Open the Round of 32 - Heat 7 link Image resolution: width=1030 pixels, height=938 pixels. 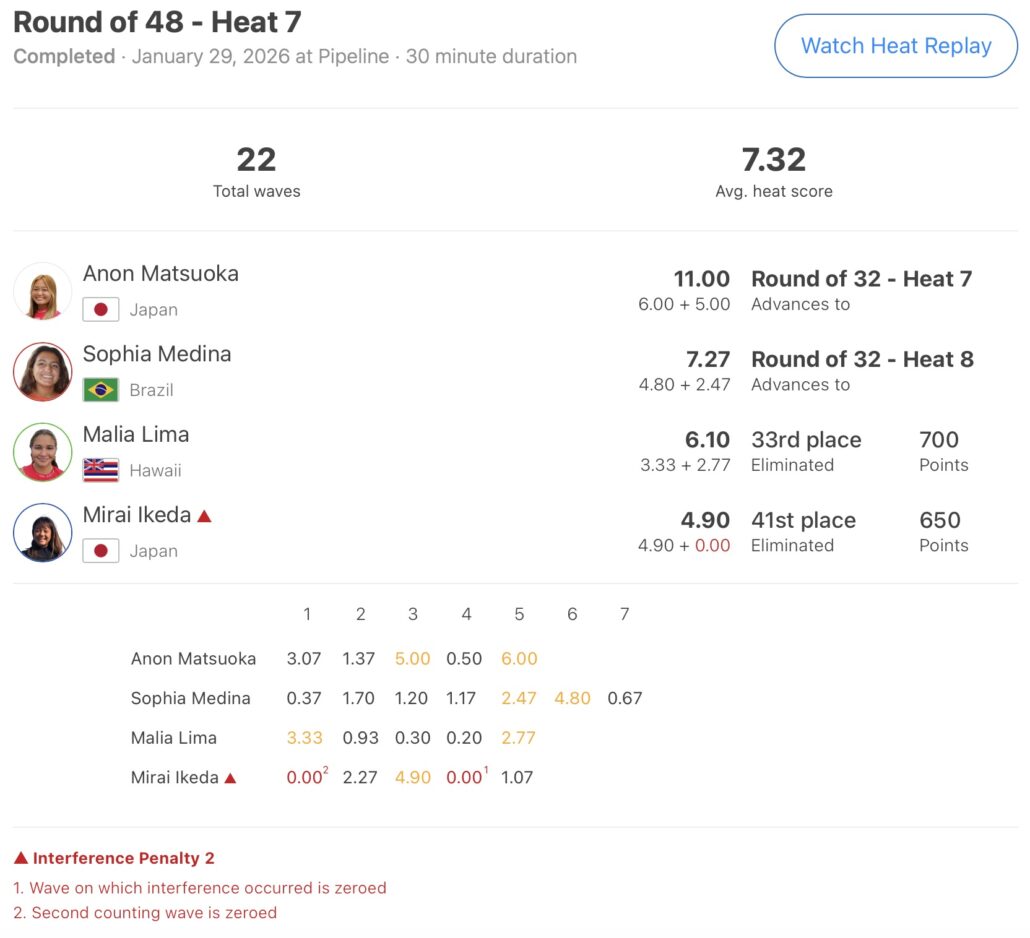pos(861,279)
